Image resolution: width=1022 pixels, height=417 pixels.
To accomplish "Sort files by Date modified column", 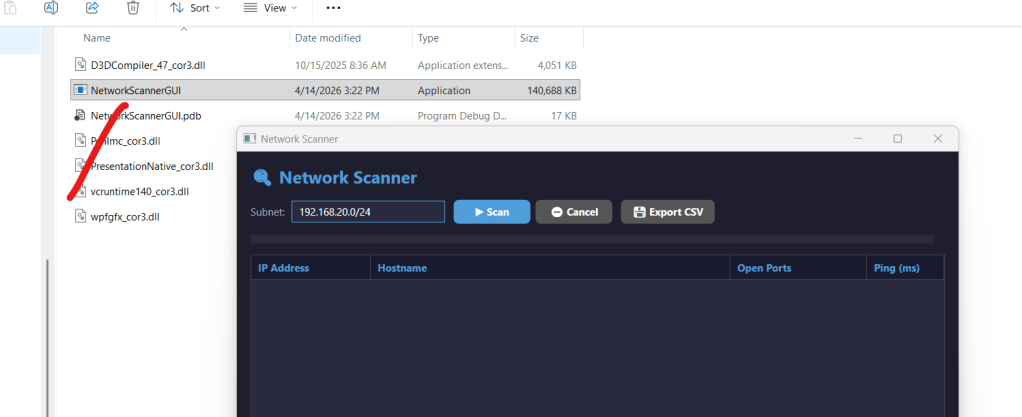I will pos(328,38).
